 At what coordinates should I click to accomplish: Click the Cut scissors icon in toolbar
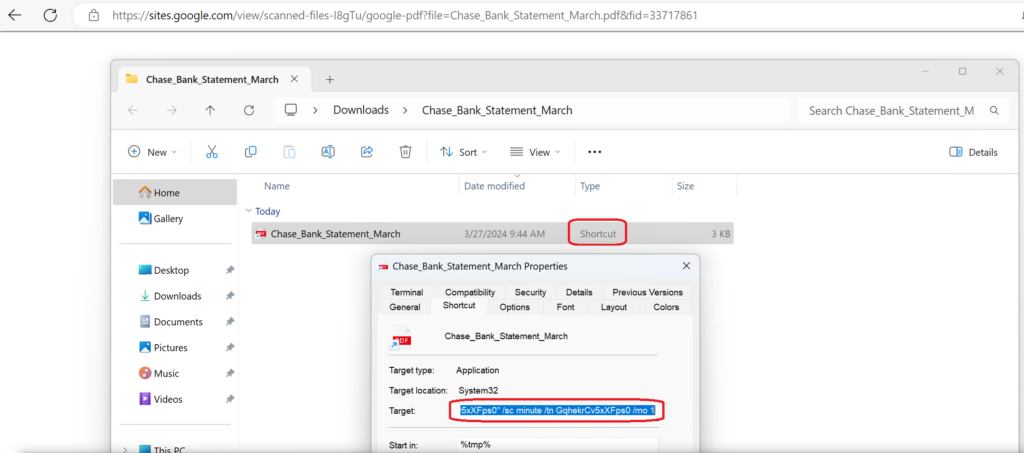pyautogui.click(x=212, y=152)
